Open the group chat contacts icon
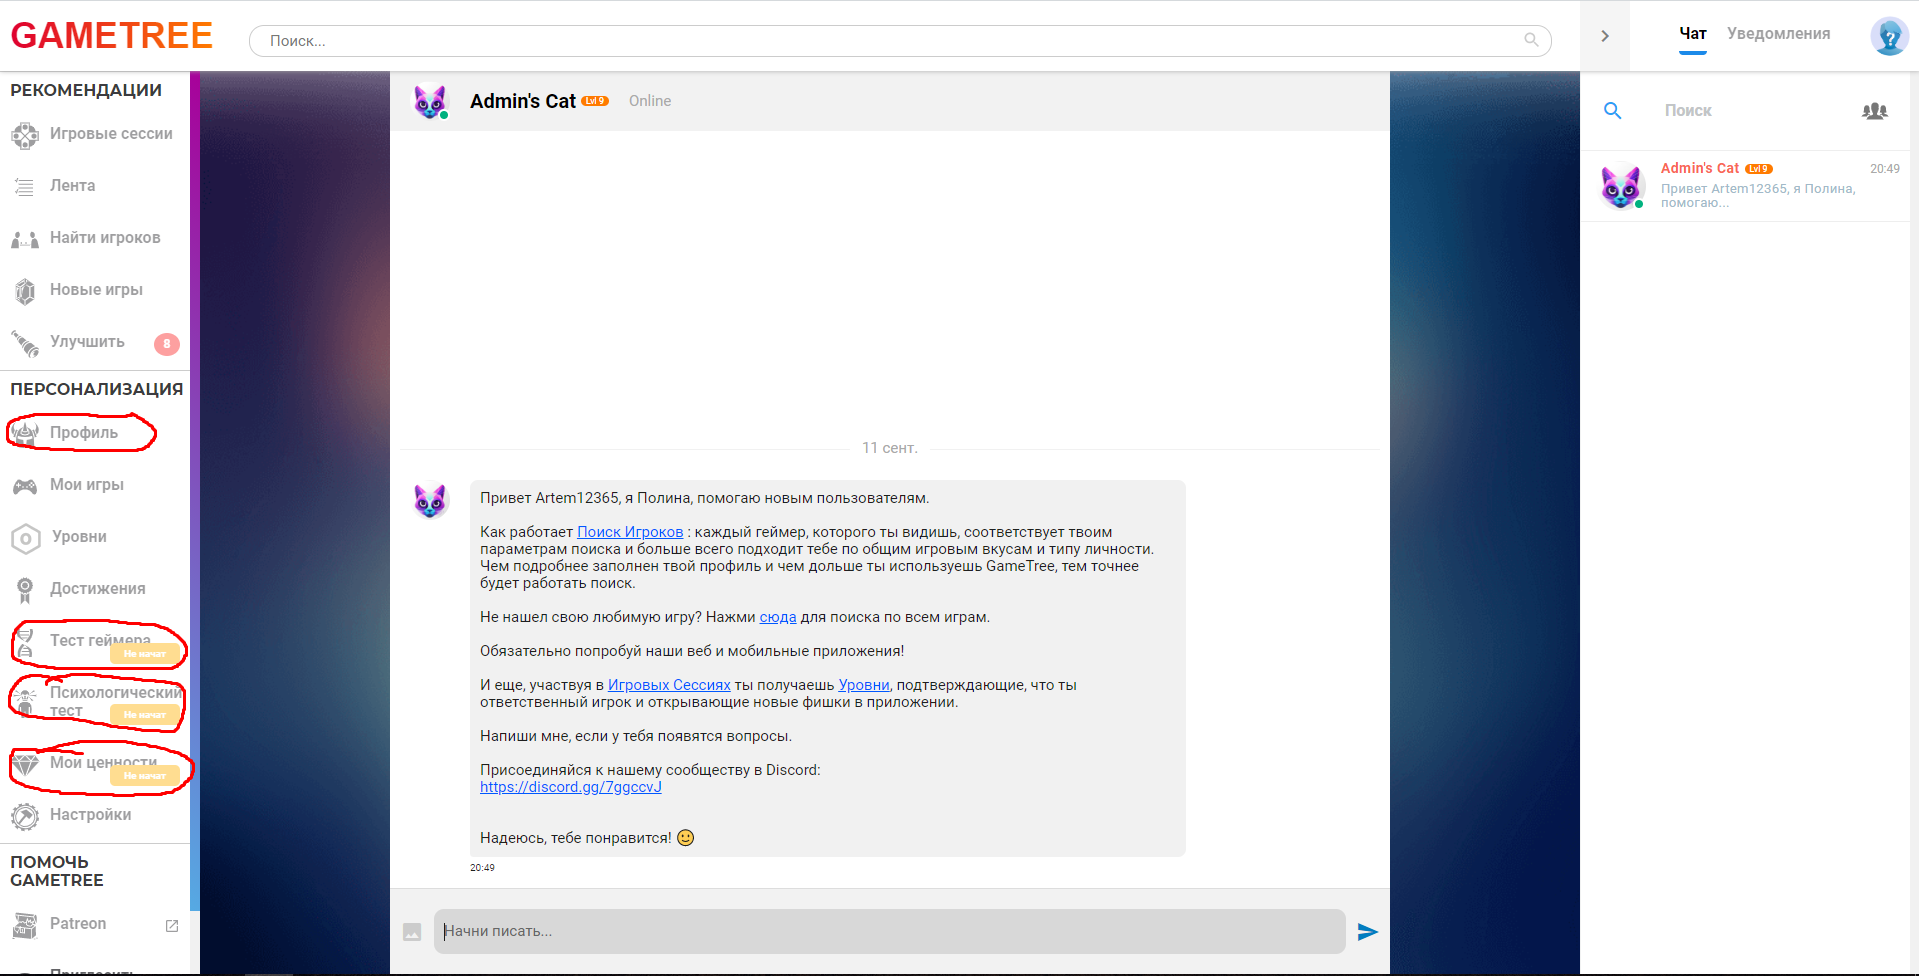 (x=1874, y=111)
